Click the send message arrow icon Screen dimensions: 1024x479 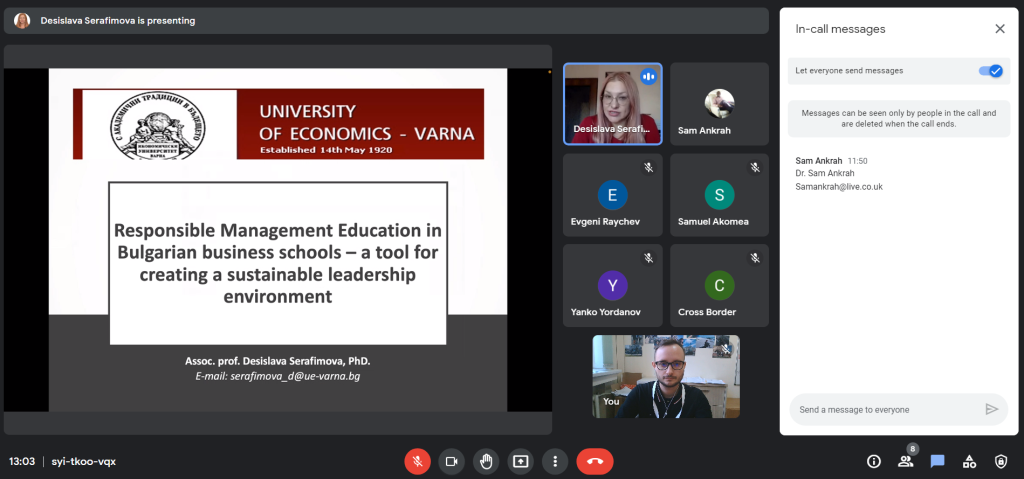[x=991, y=409]
